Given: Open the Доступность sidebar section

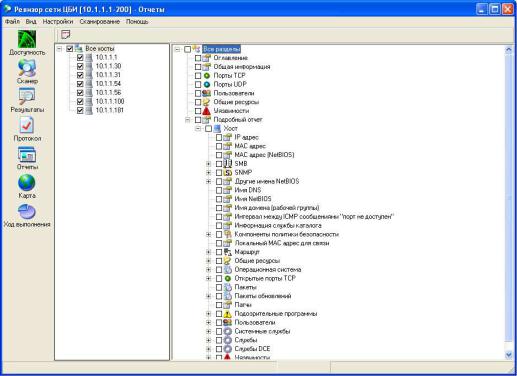Looking at the screenshot, I should 27,43.
